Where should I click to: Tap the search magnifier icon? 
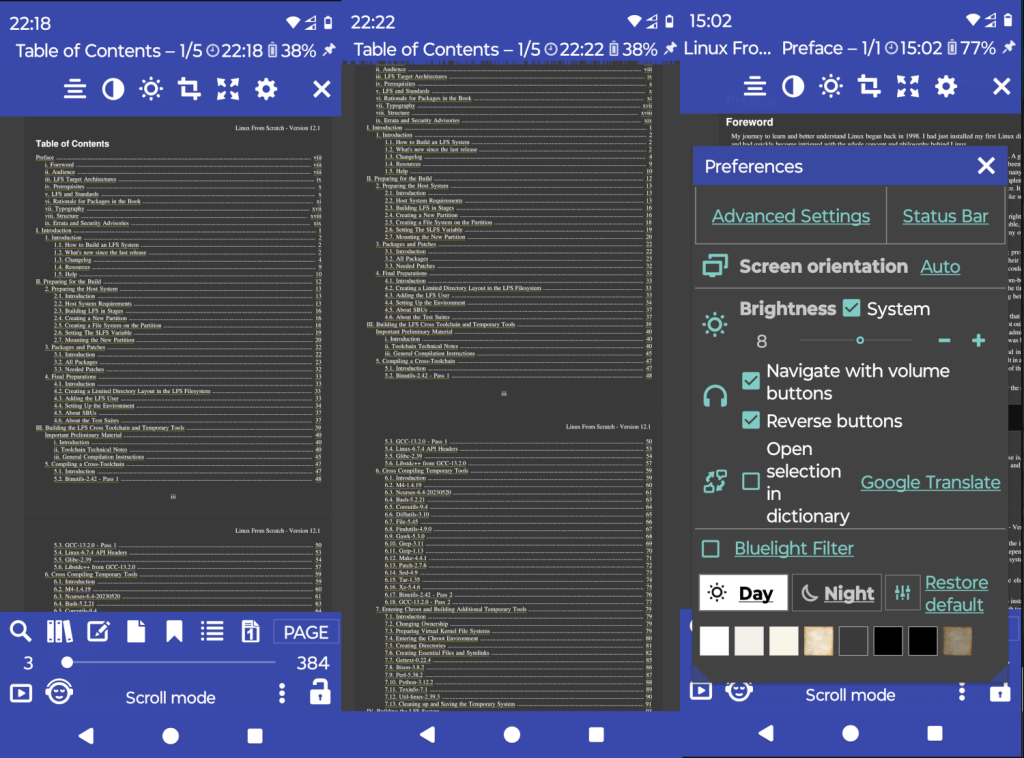[21, 631]
